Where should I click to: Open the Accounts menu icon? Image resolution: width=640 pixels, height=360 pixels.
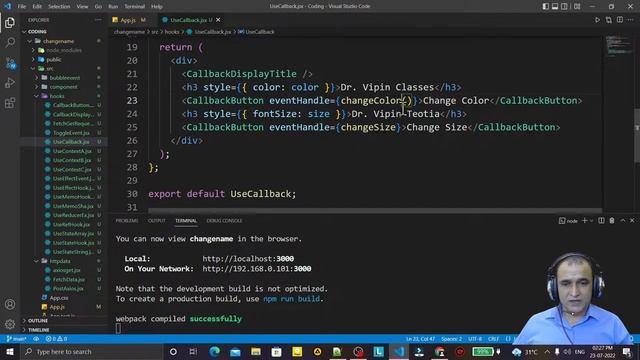click(x=10, y=304)
